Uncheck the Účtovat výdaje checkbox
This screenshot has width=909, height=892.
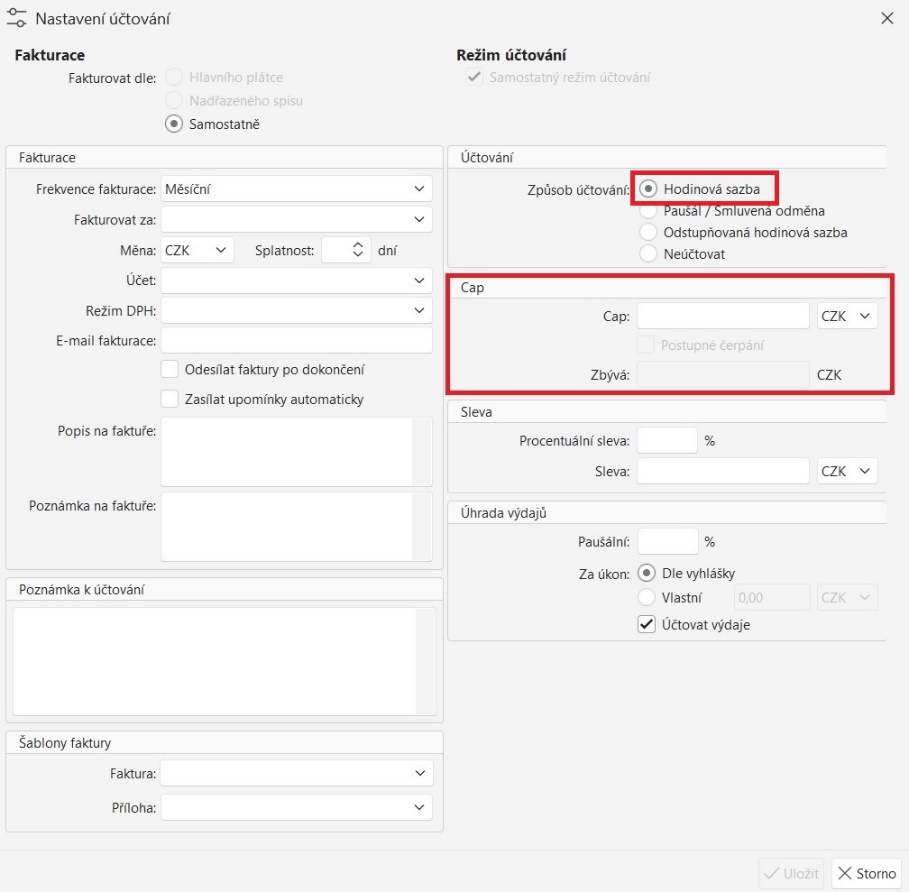click(647, 625)
